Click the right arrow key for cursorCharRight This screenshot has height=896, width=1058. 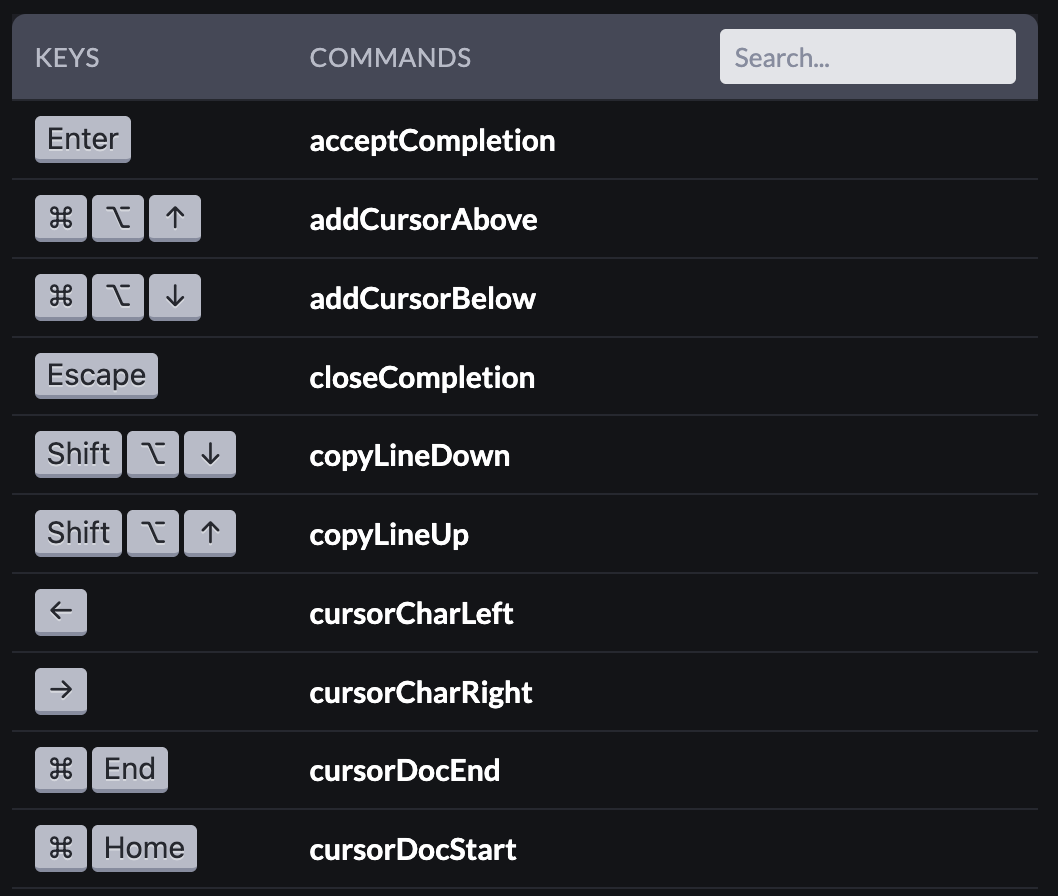[61, 691]
